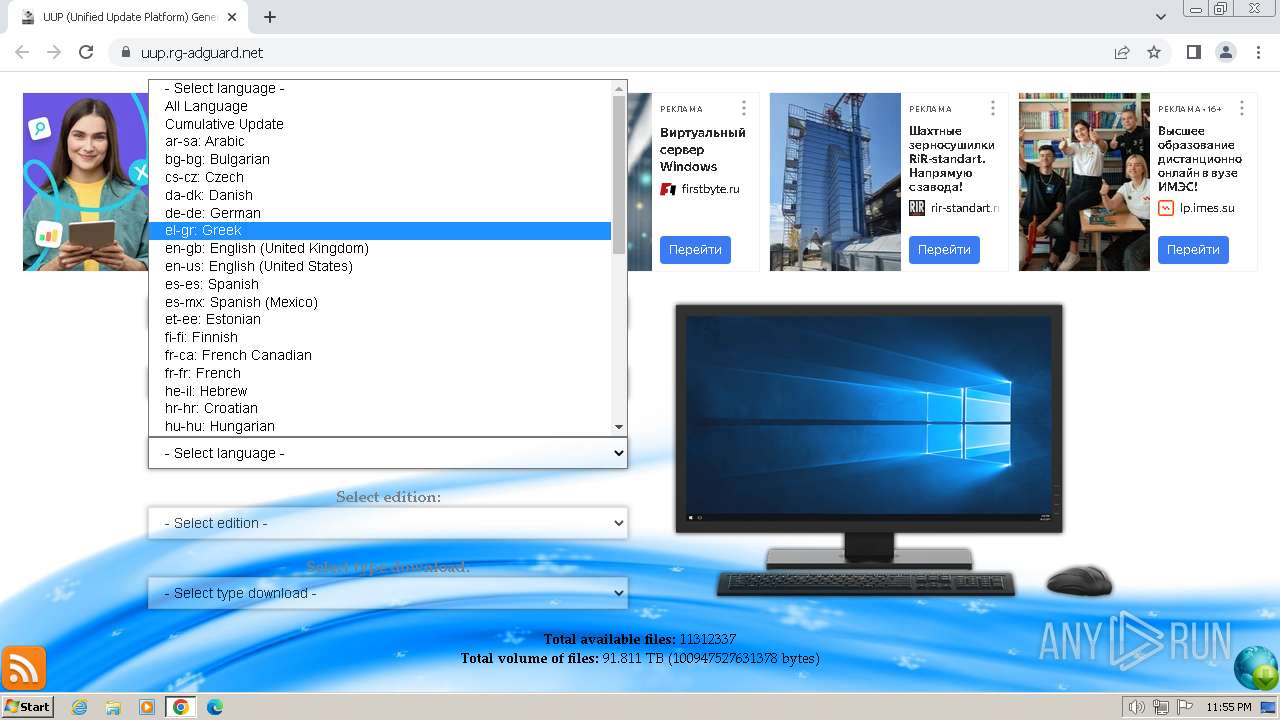Select 'bg-bg: Bulgarian' language
Viewport: 1280px width, 720px height.
(x=380, y=159)
